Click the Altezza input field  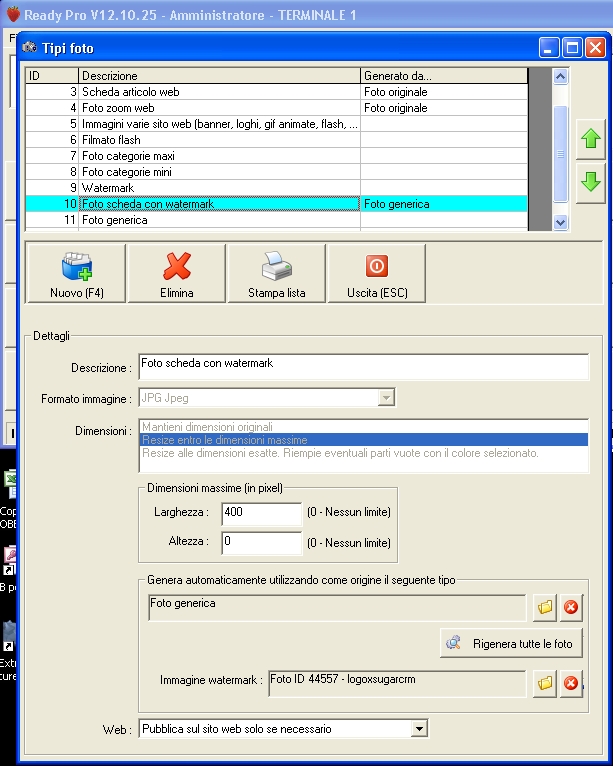tap(262, 543)
